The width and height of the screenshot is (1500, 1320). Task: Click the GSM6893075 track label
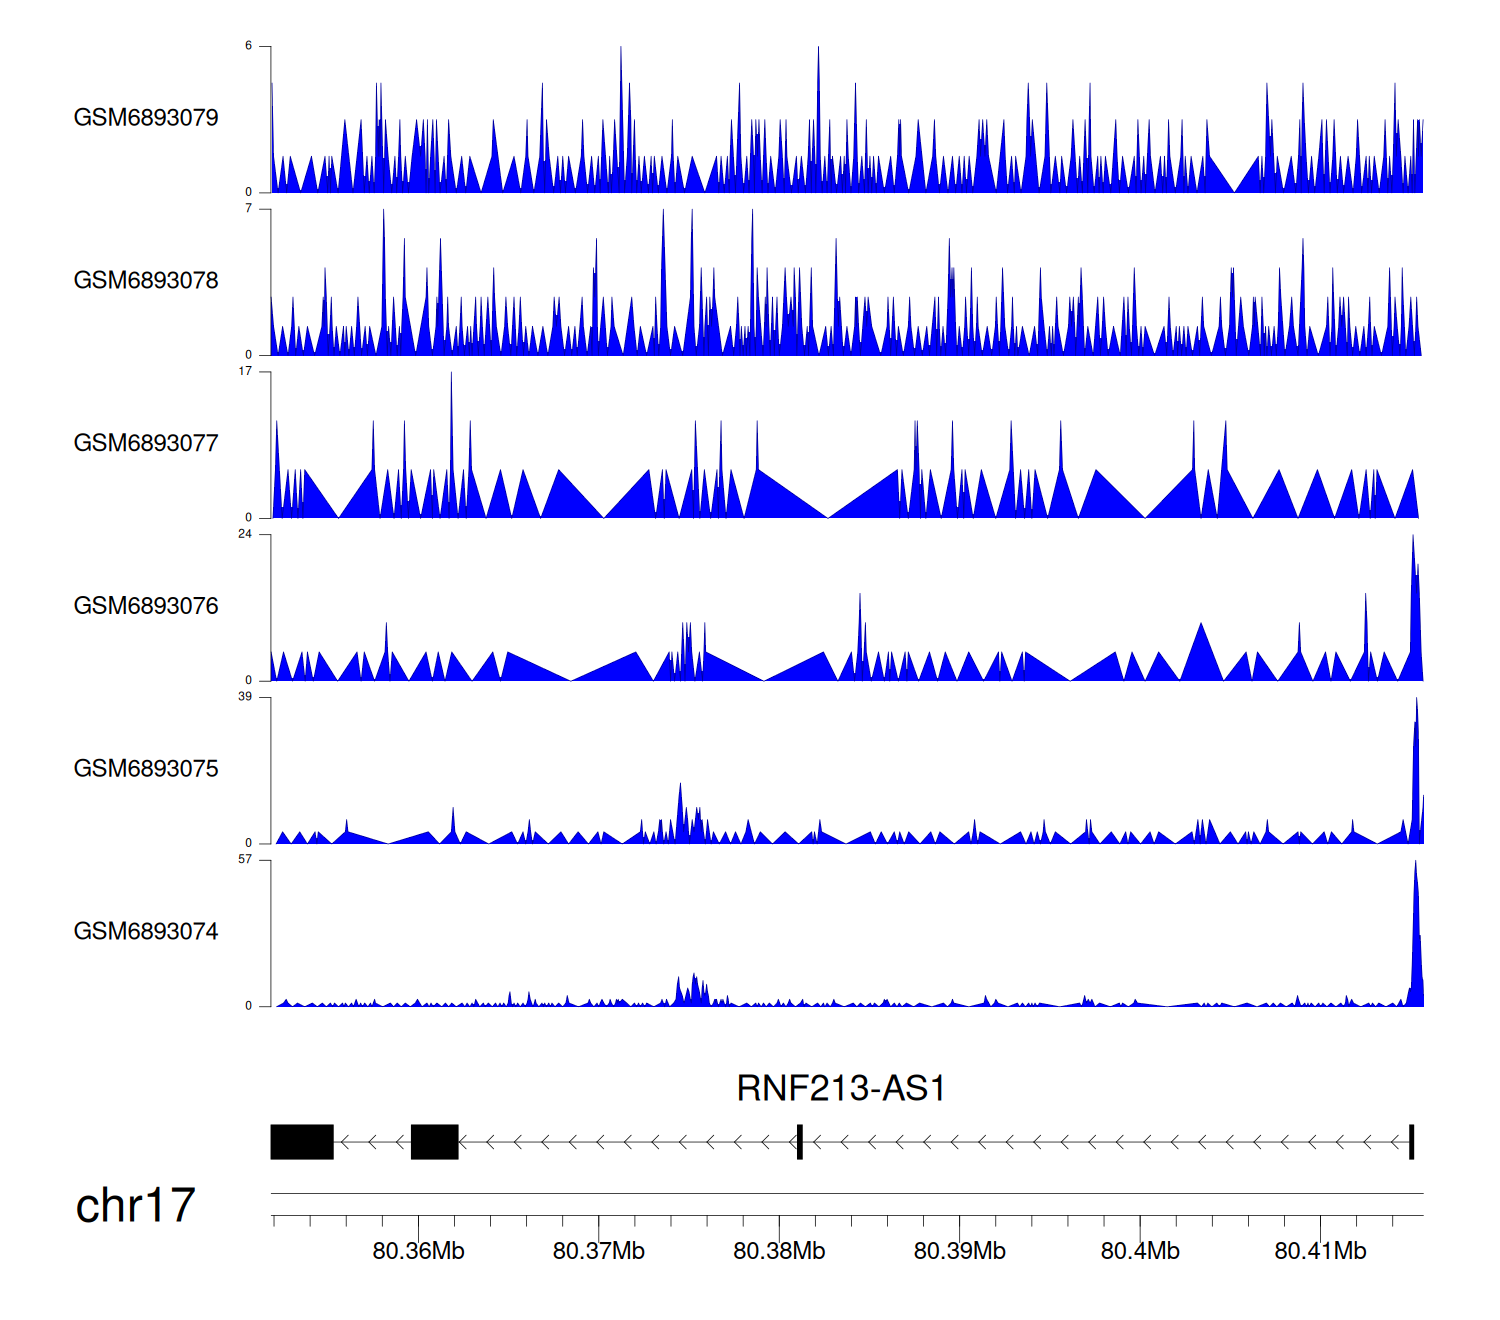click(146, 769)
